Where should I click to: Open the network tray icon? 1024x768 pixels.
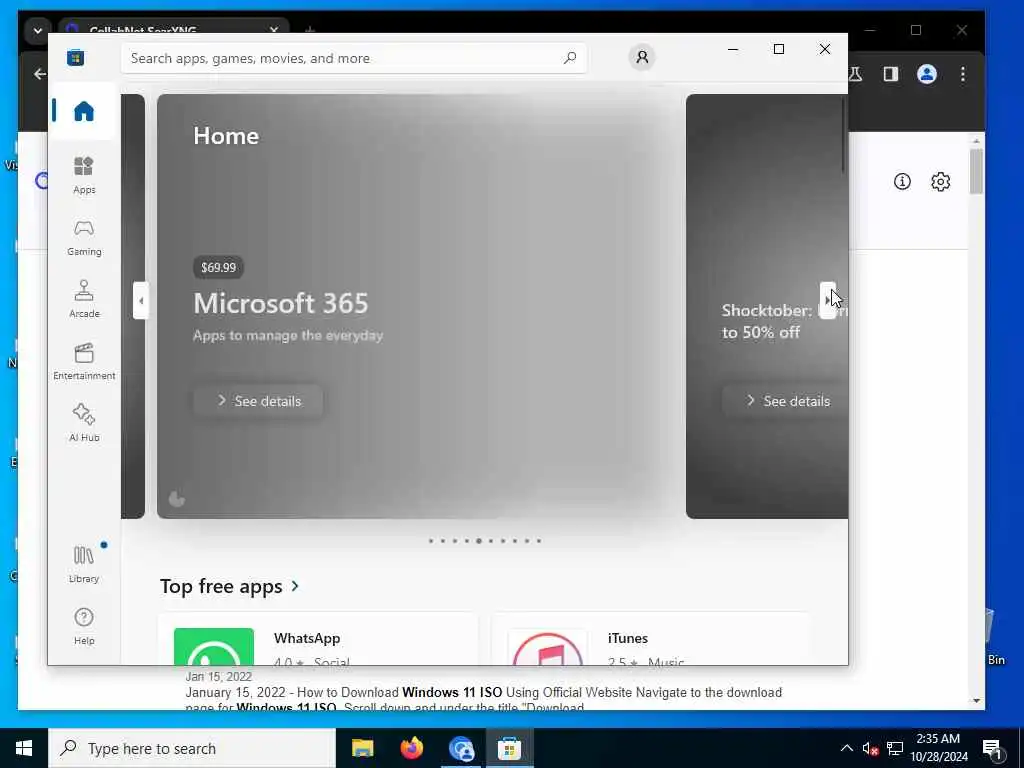[x=895, y=748]
